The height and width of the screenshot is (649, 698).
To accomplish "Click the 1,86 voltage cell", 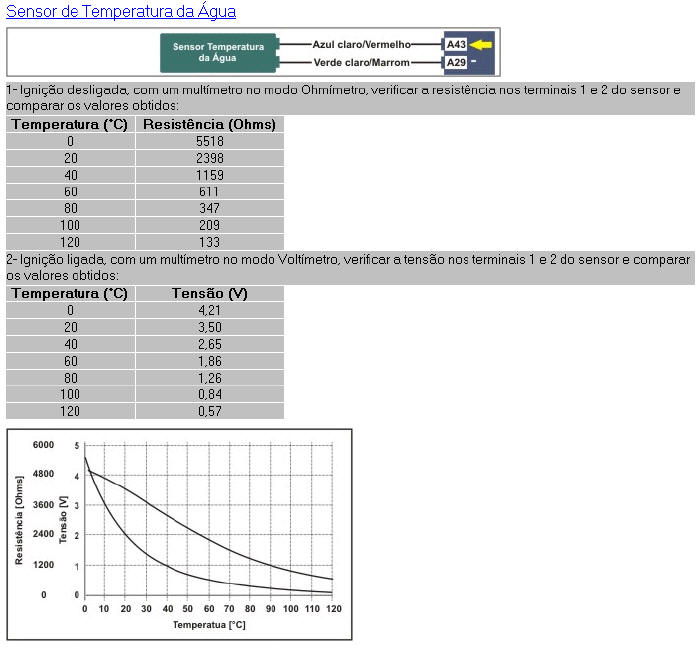I will pos(209,361).
